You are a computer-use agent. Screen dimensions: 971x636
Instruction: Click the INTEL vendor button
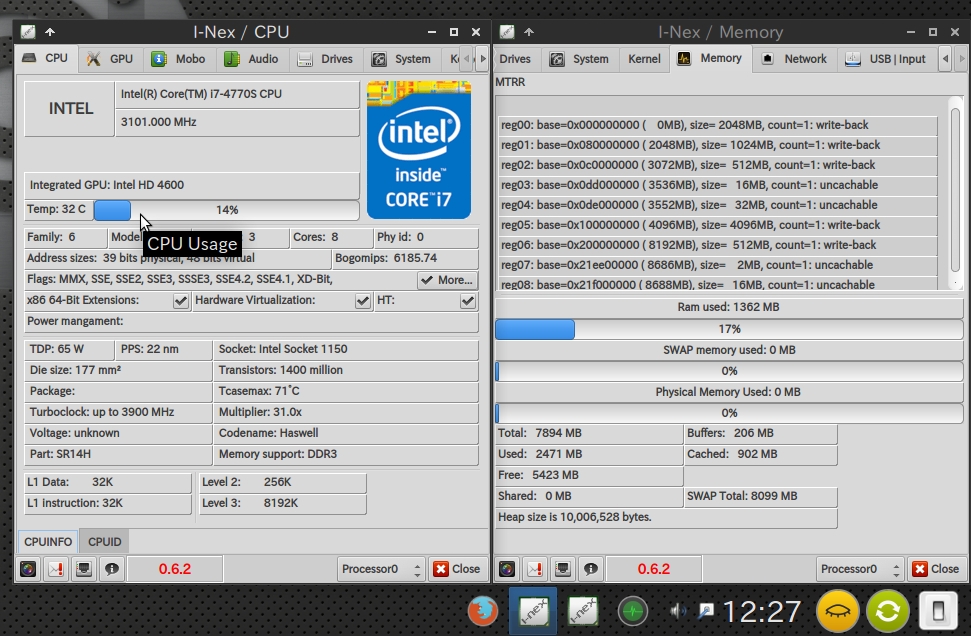[70, 109]
